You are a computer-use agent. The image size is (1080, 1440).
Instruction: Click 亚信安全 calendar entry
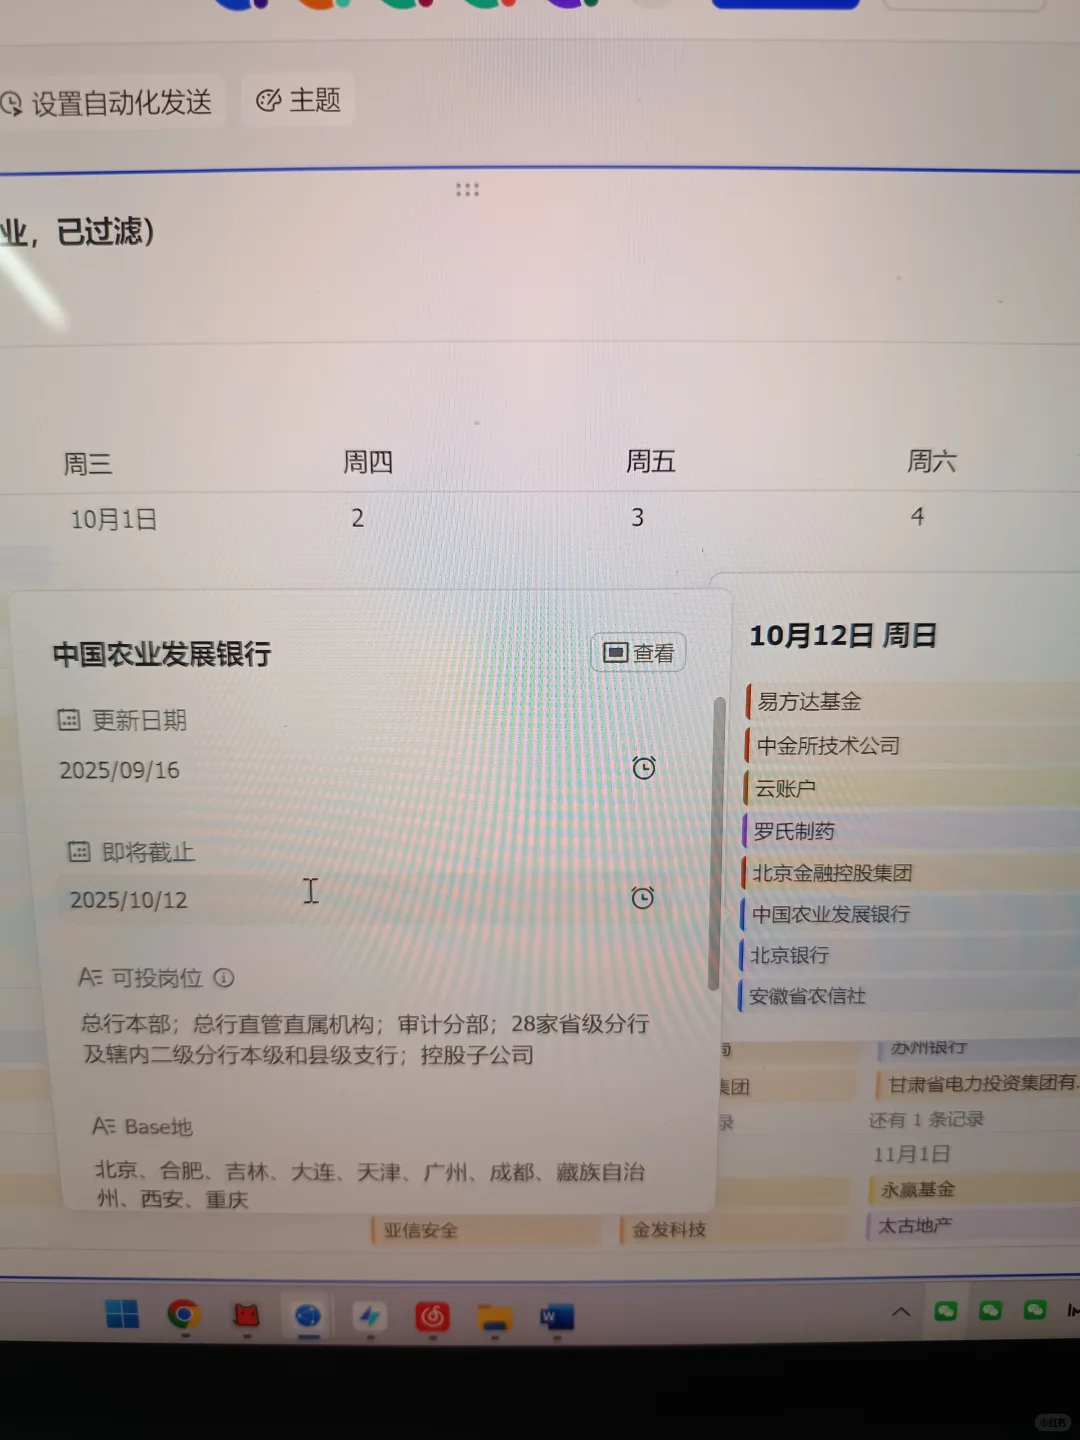485,1230
